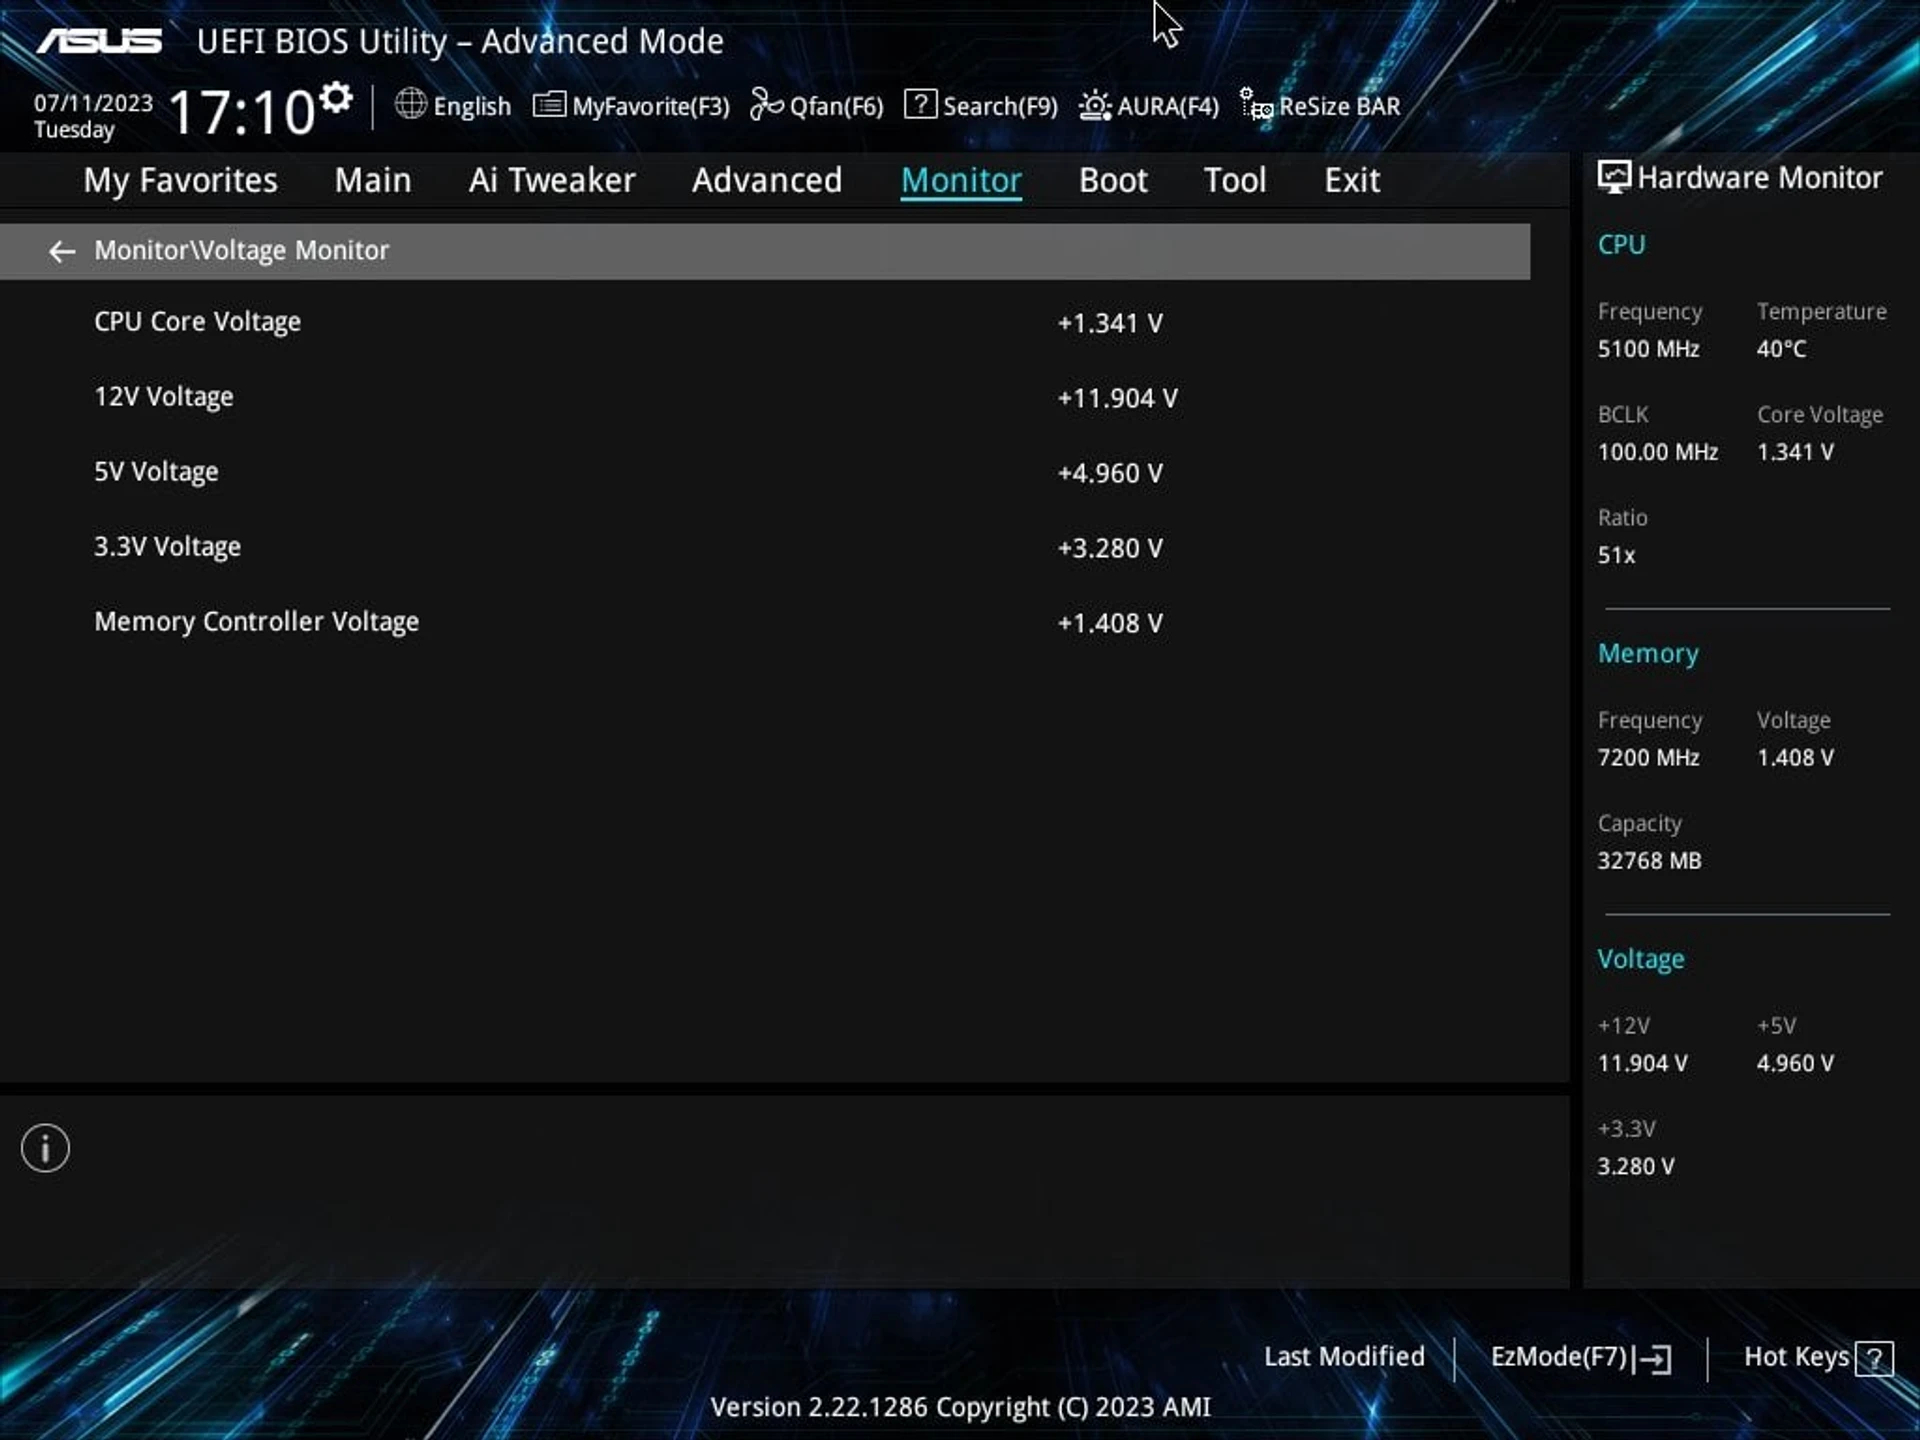Select the Monitor tab
The height and width of the screenshot is (1440, 1920).
pyautogui.click(x=961, y=180)
